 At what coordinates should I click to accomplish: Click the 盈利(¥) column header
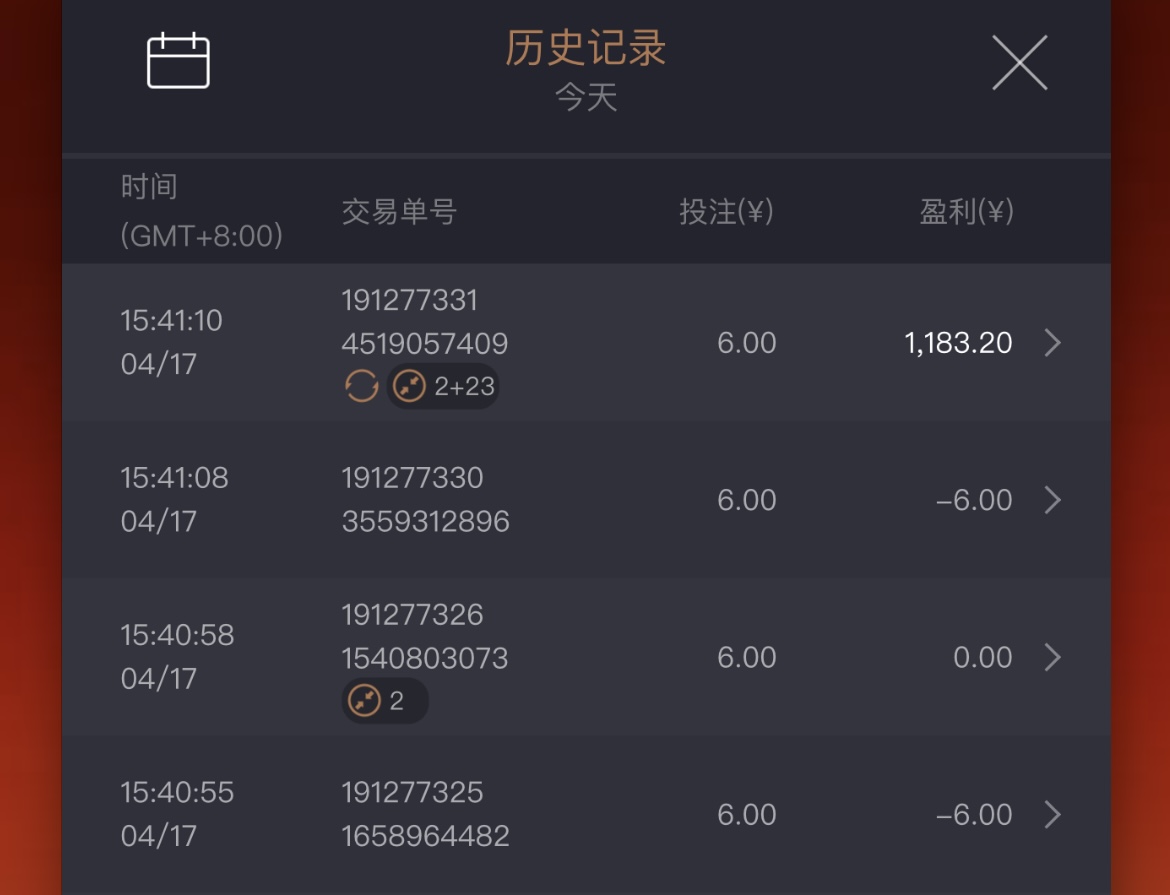tap(966, 212)
